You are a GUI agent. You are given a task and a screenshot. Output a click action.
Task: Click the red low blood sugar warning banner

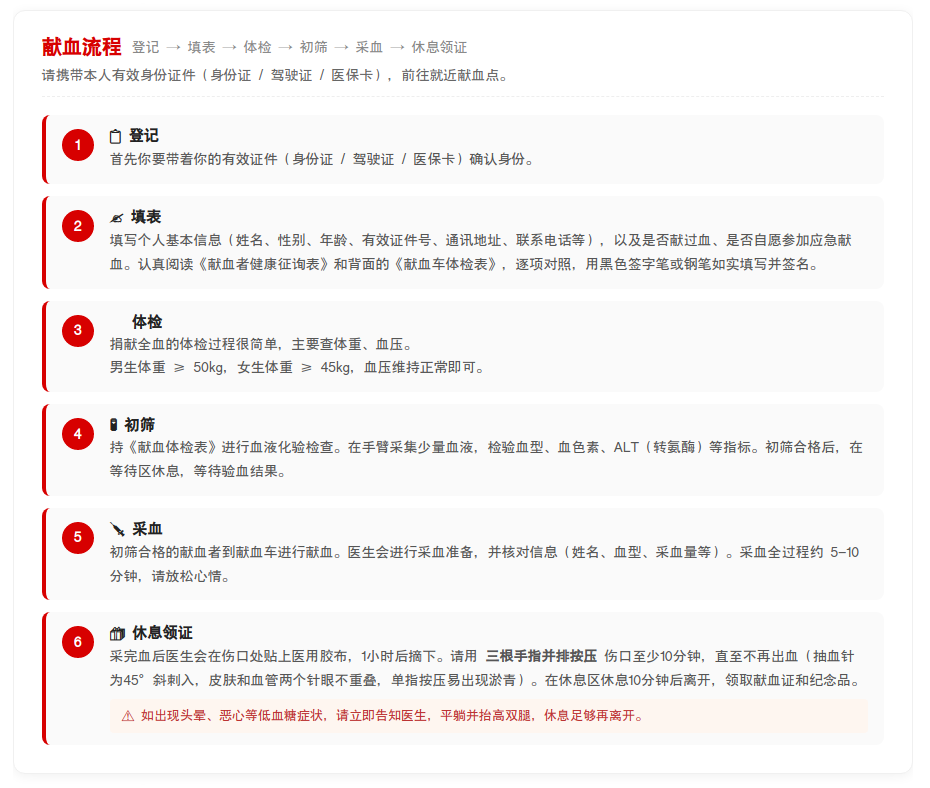pyautogui.click(x=489, y=716)
